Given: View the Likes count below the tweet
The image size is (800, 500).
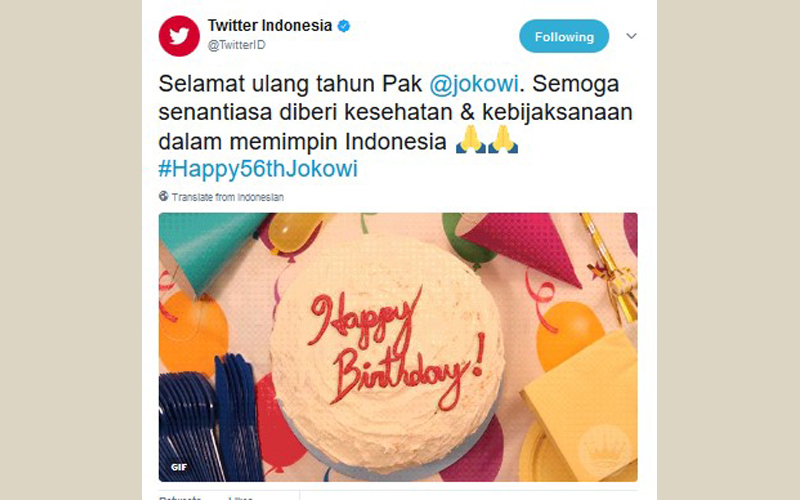Looking at the screenshot, I should 240,497.
